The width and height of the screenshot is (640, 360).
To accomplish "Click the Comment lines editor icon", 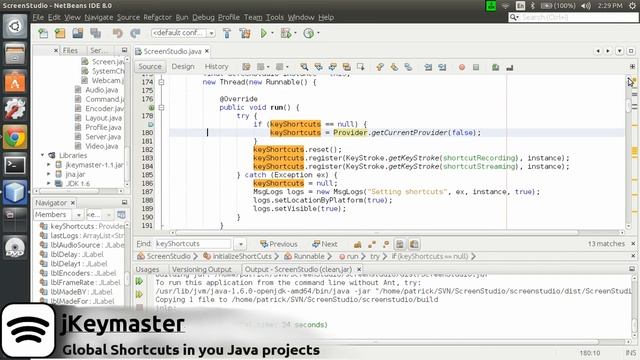I will point(496,67).
